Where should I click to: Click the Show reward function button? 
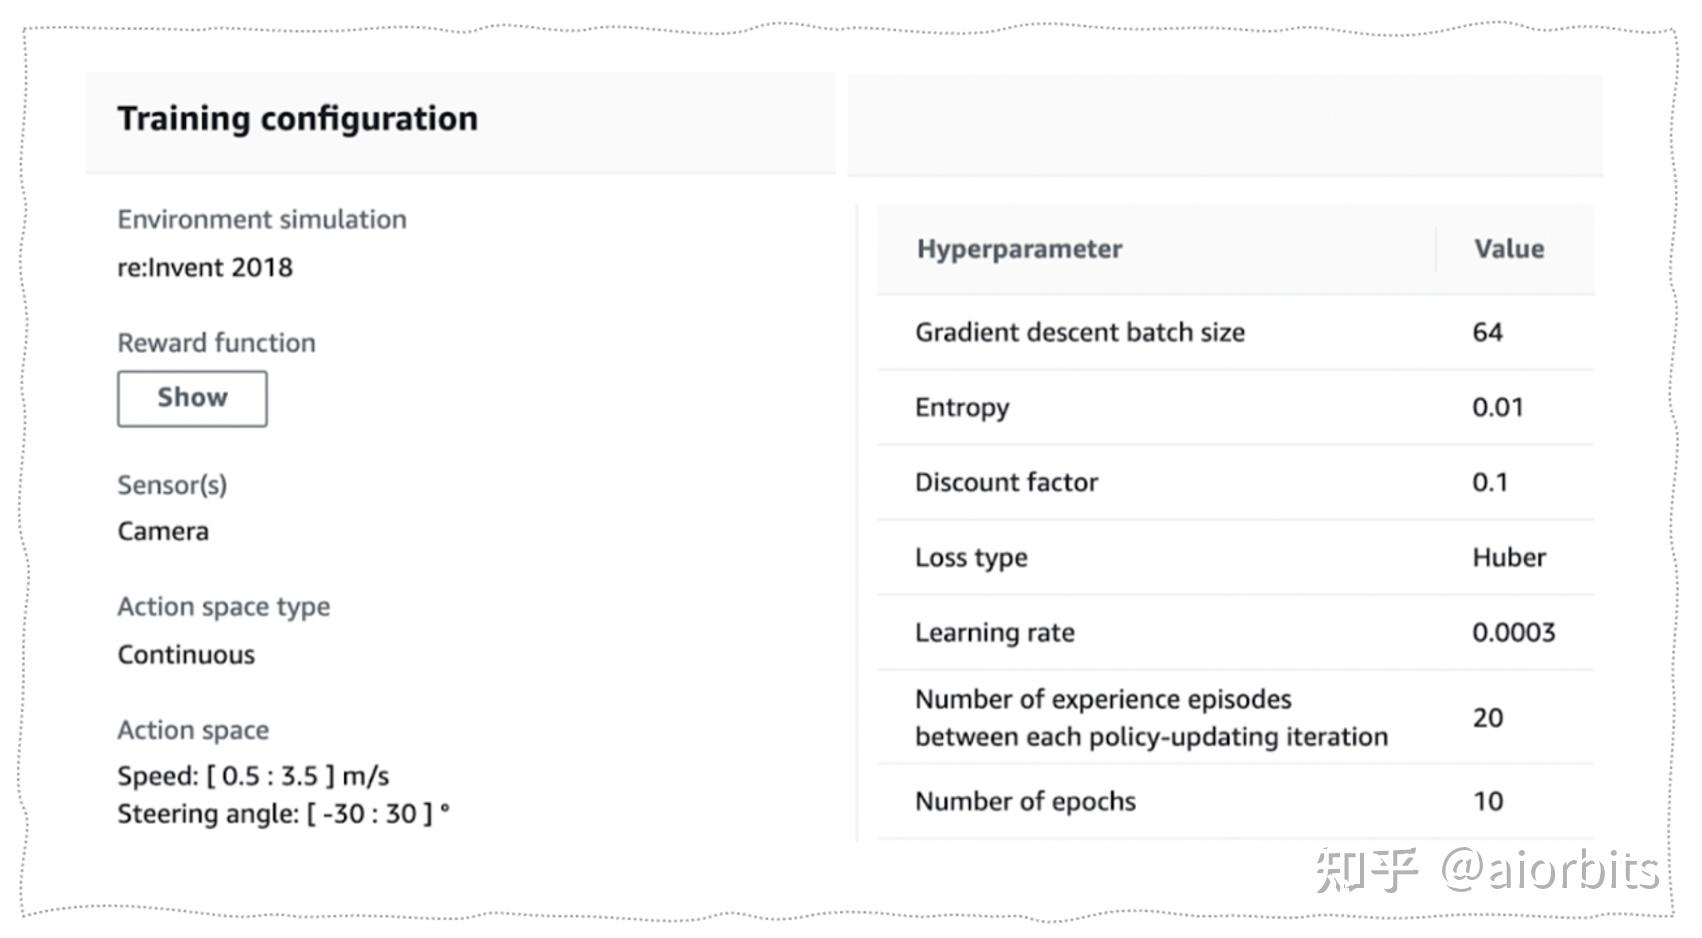tap(191, 397)
